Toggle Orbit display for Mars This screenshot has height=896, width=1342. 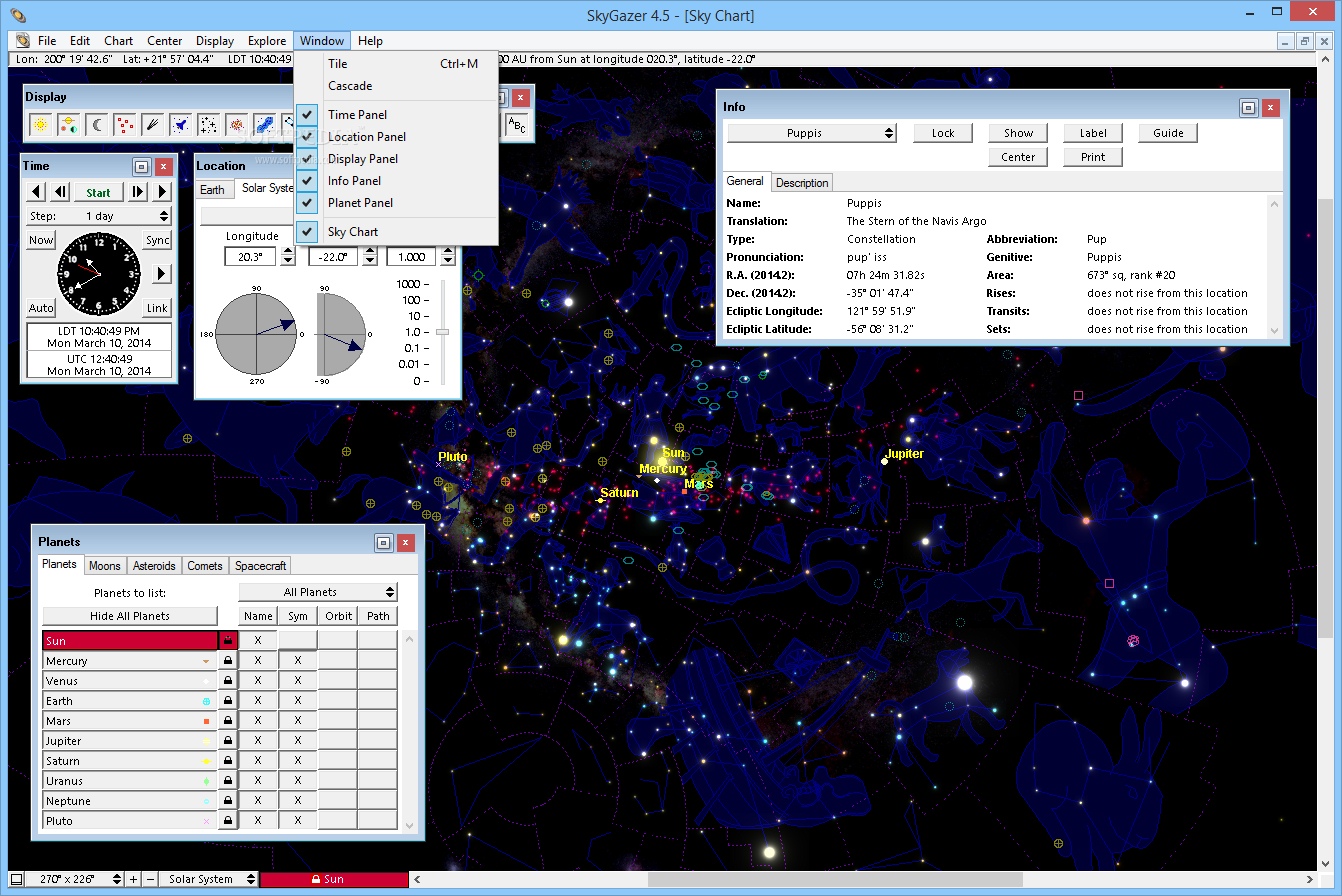[x=338, y=721]
